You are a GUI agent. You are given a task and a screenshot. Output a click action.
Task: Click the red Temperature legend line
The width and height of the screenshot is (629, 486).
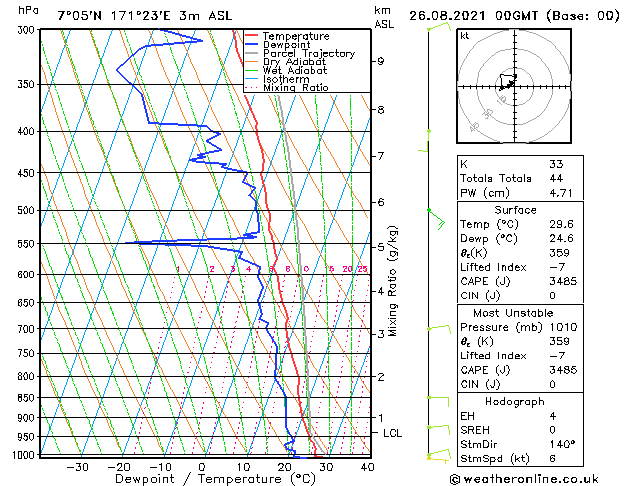pyautogui.click(x=251, y=36)
